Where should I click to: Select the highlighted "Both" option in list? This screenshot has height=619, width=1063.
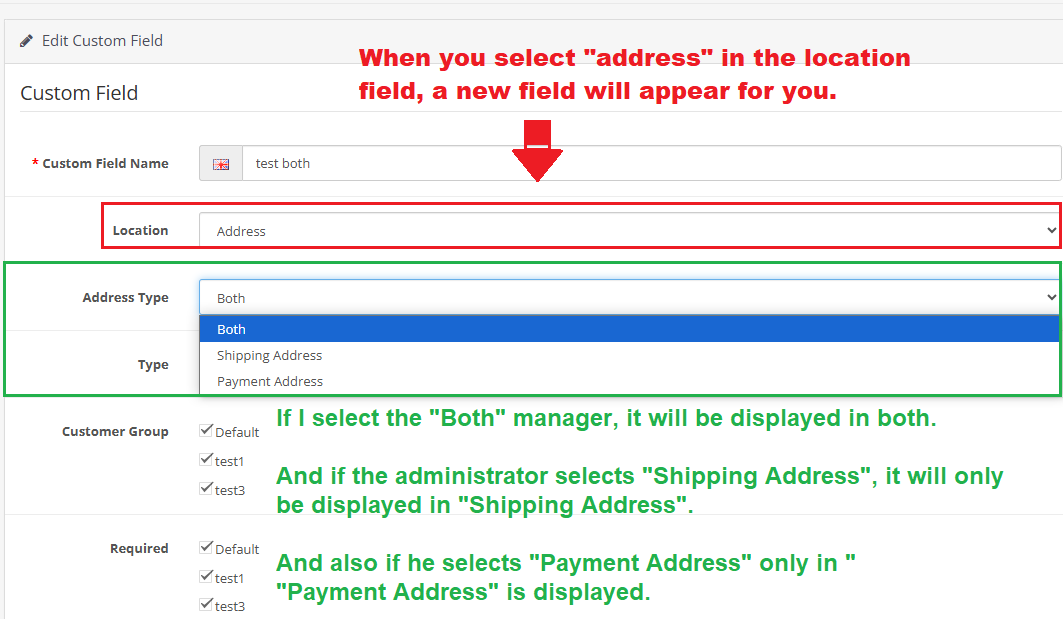(x=231, y=329)
